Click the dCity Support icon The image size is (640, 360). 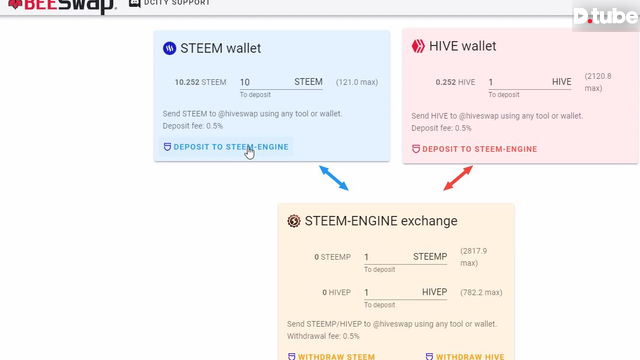135,3
